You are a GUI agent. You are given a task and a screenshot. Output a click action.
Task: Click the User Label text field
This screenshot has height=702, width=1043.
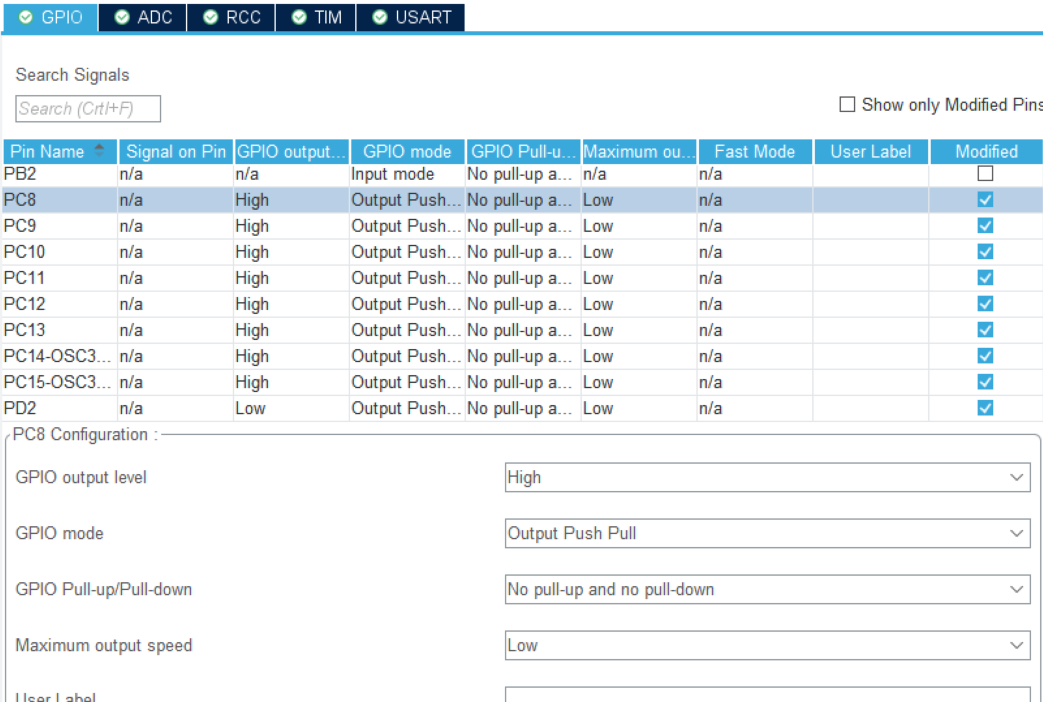(767, 694)
